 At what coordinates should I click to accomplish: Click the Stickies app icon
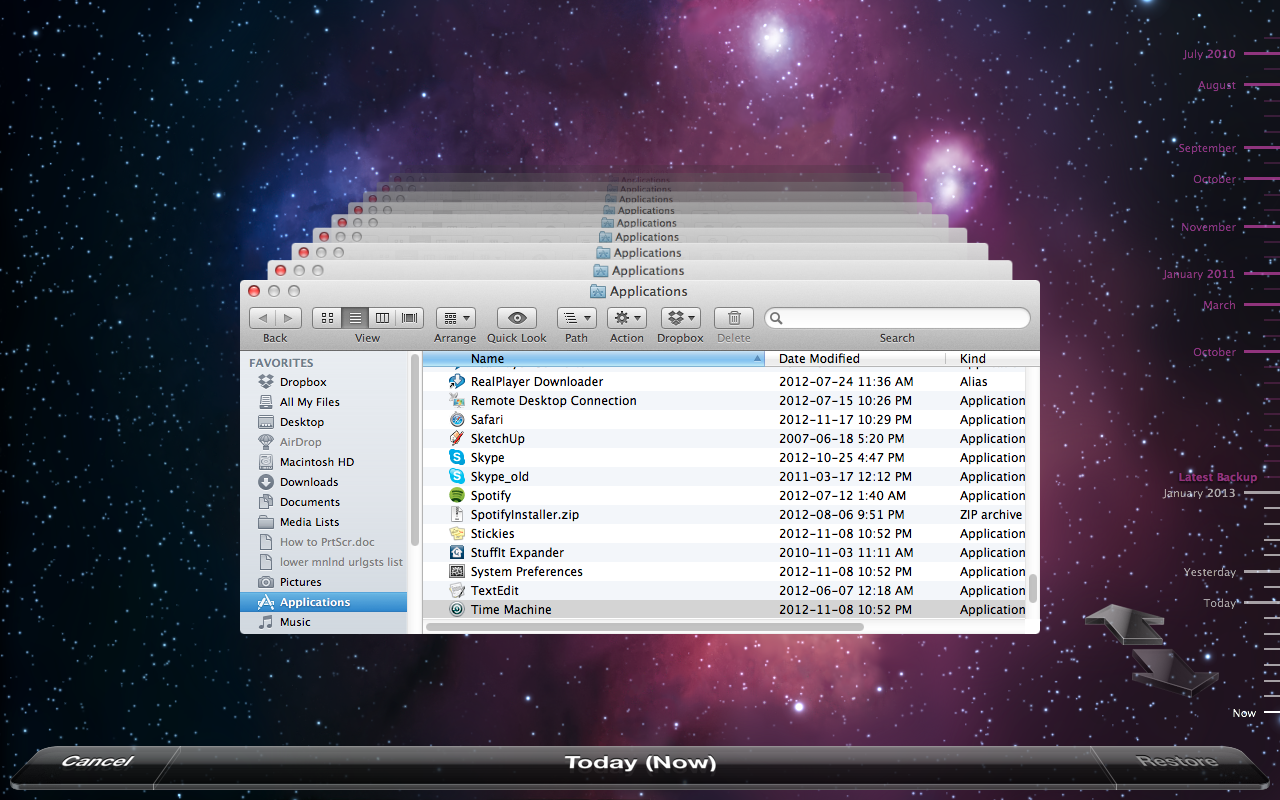click(x=457, y=533)
